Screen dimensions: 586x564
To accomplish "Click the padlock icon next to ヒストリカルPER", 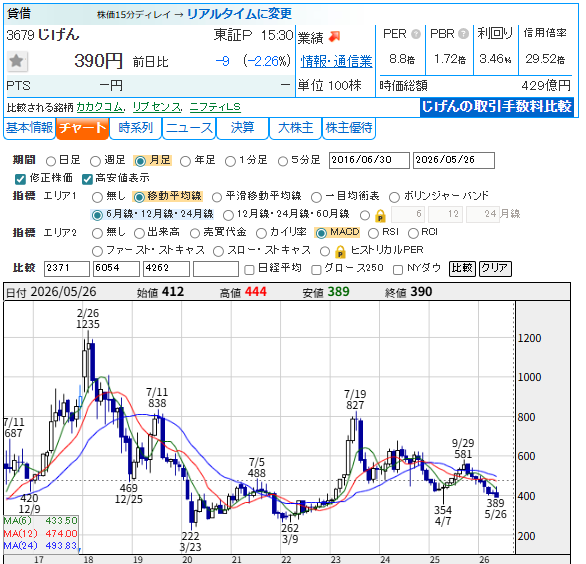I will [x=340, y=252].
